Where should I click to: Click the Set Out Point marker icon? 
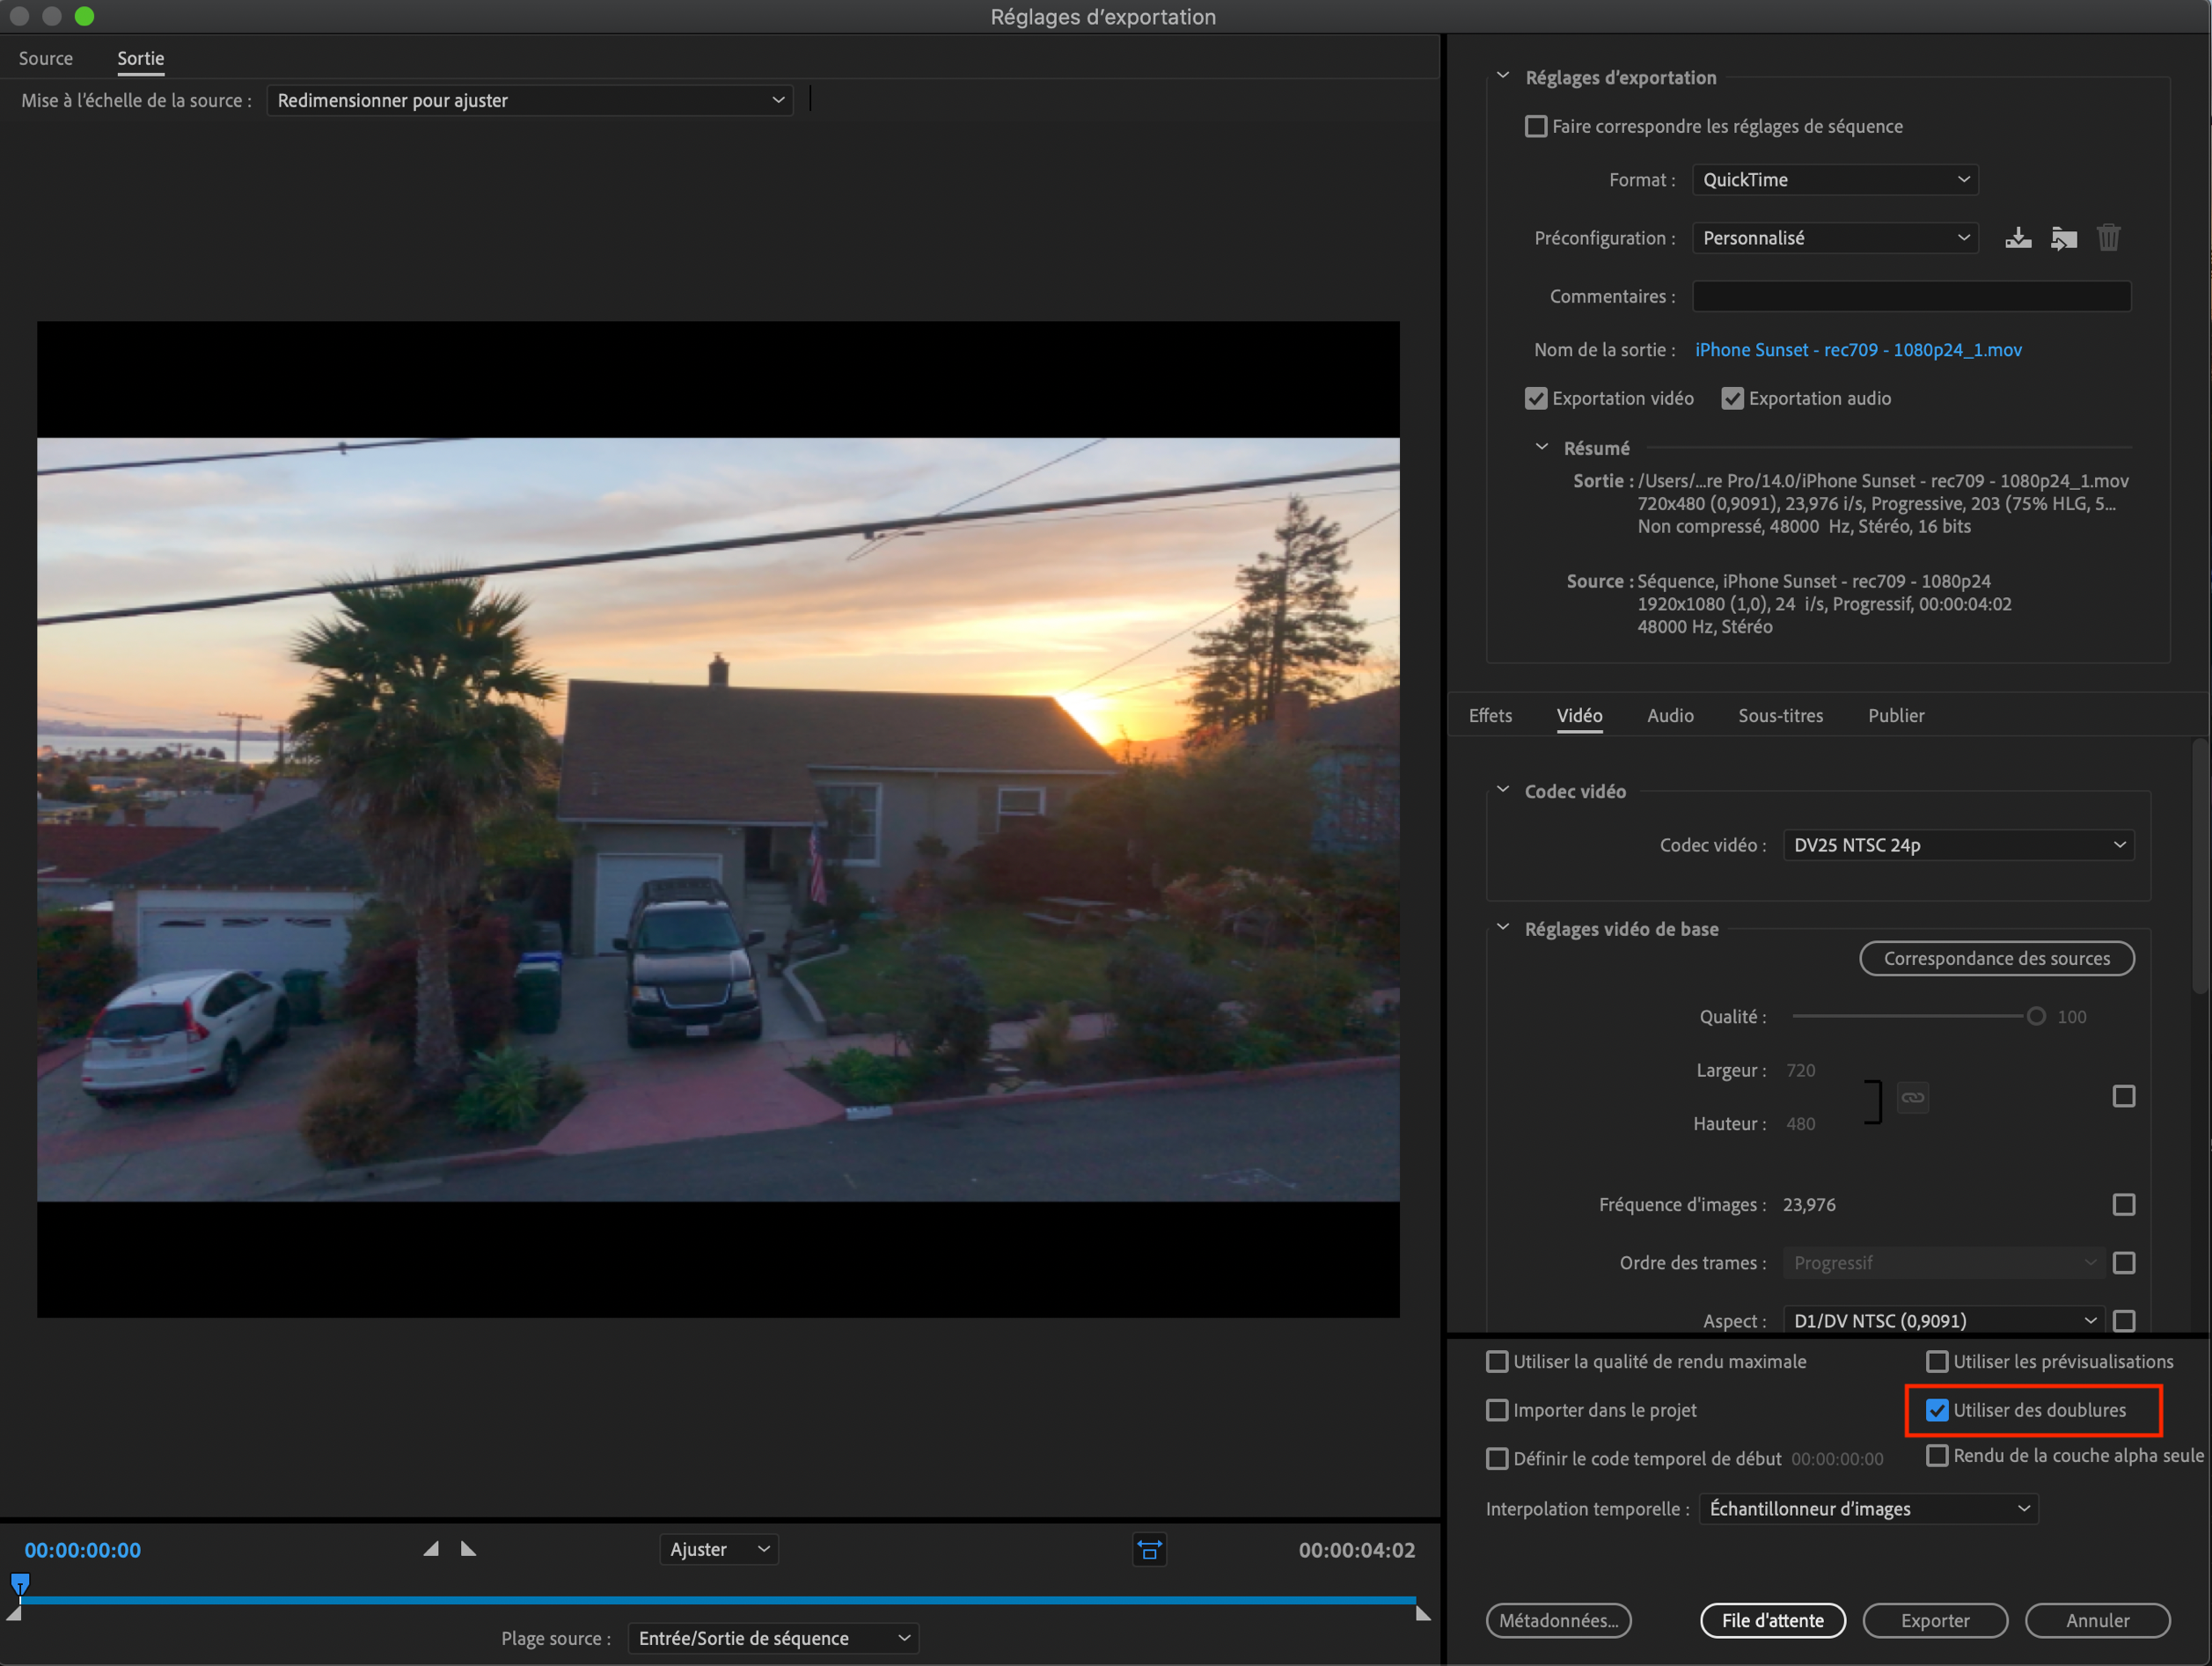point(468,1549)
